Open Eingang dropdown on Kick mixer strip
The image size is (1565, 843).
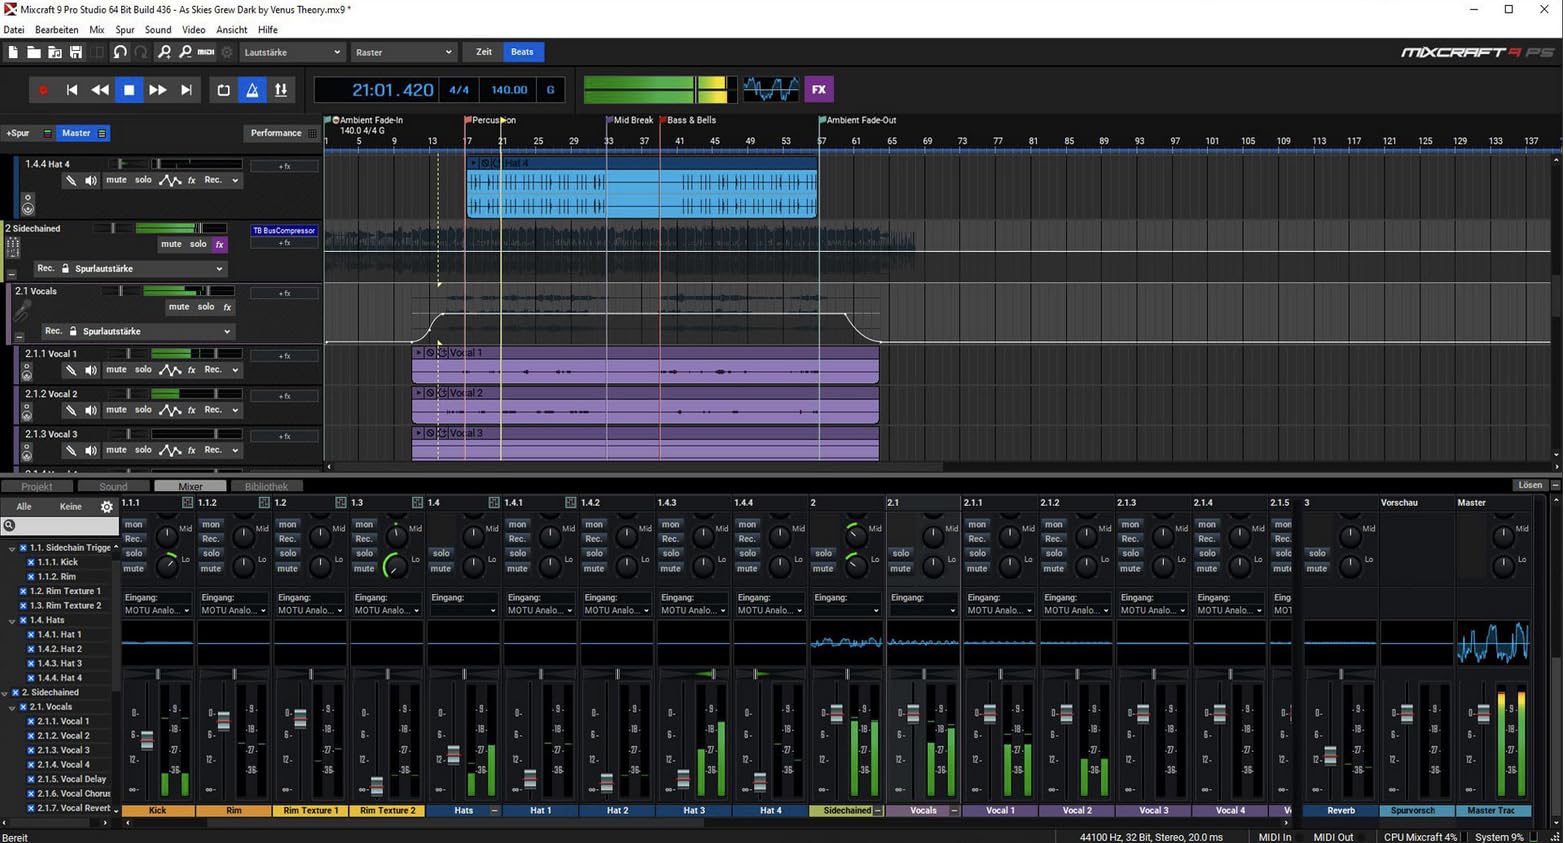pos(157,610)
